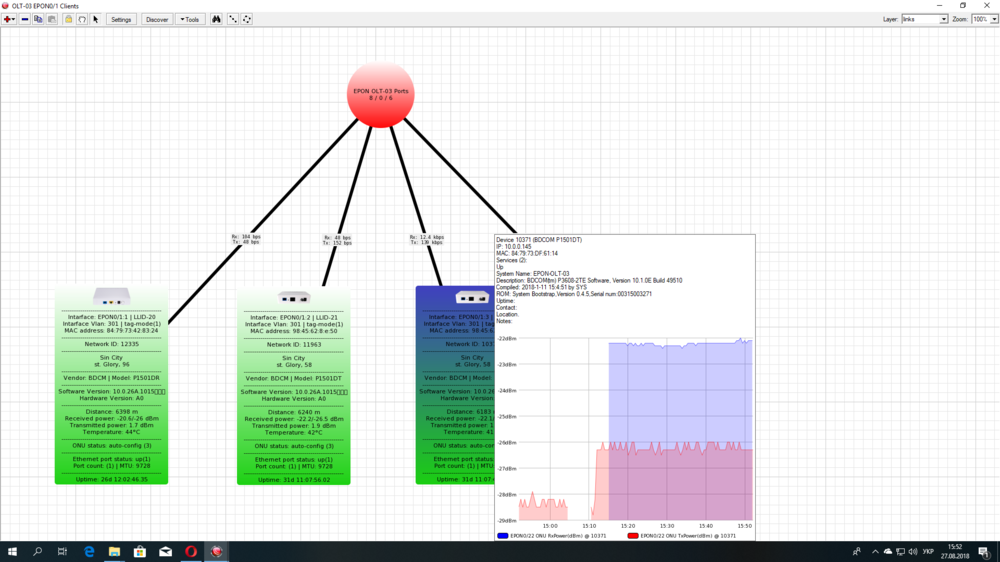Screen dimensions: 1000x562
Task: Click the blue RxPower legend swatch
Action: click(x=503, y=536)
